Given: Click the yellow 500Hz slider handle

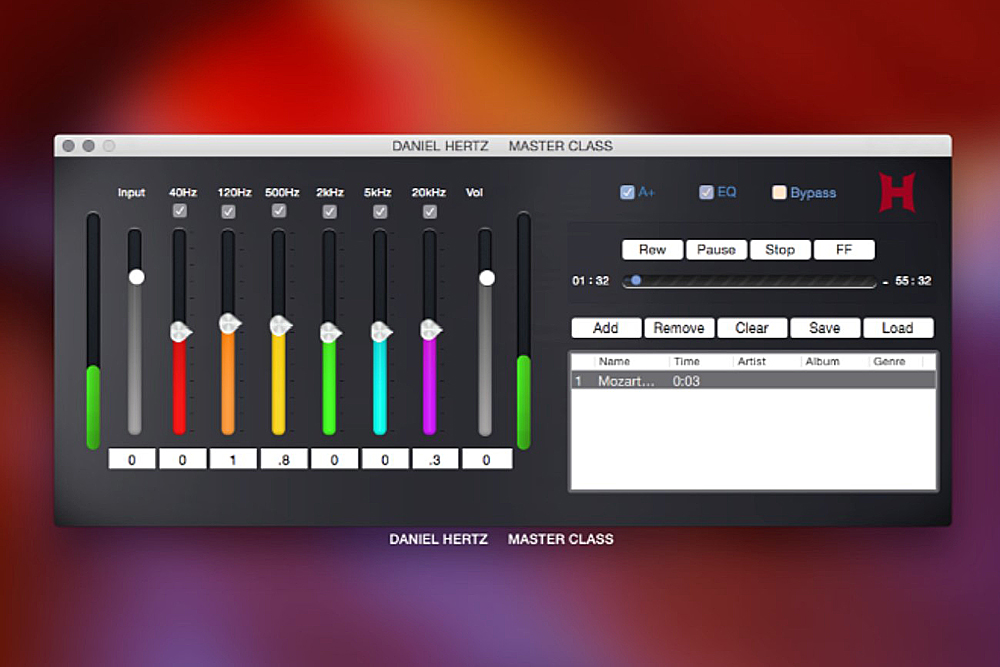Looking at the screenshot, I should [x=280, y=326].
